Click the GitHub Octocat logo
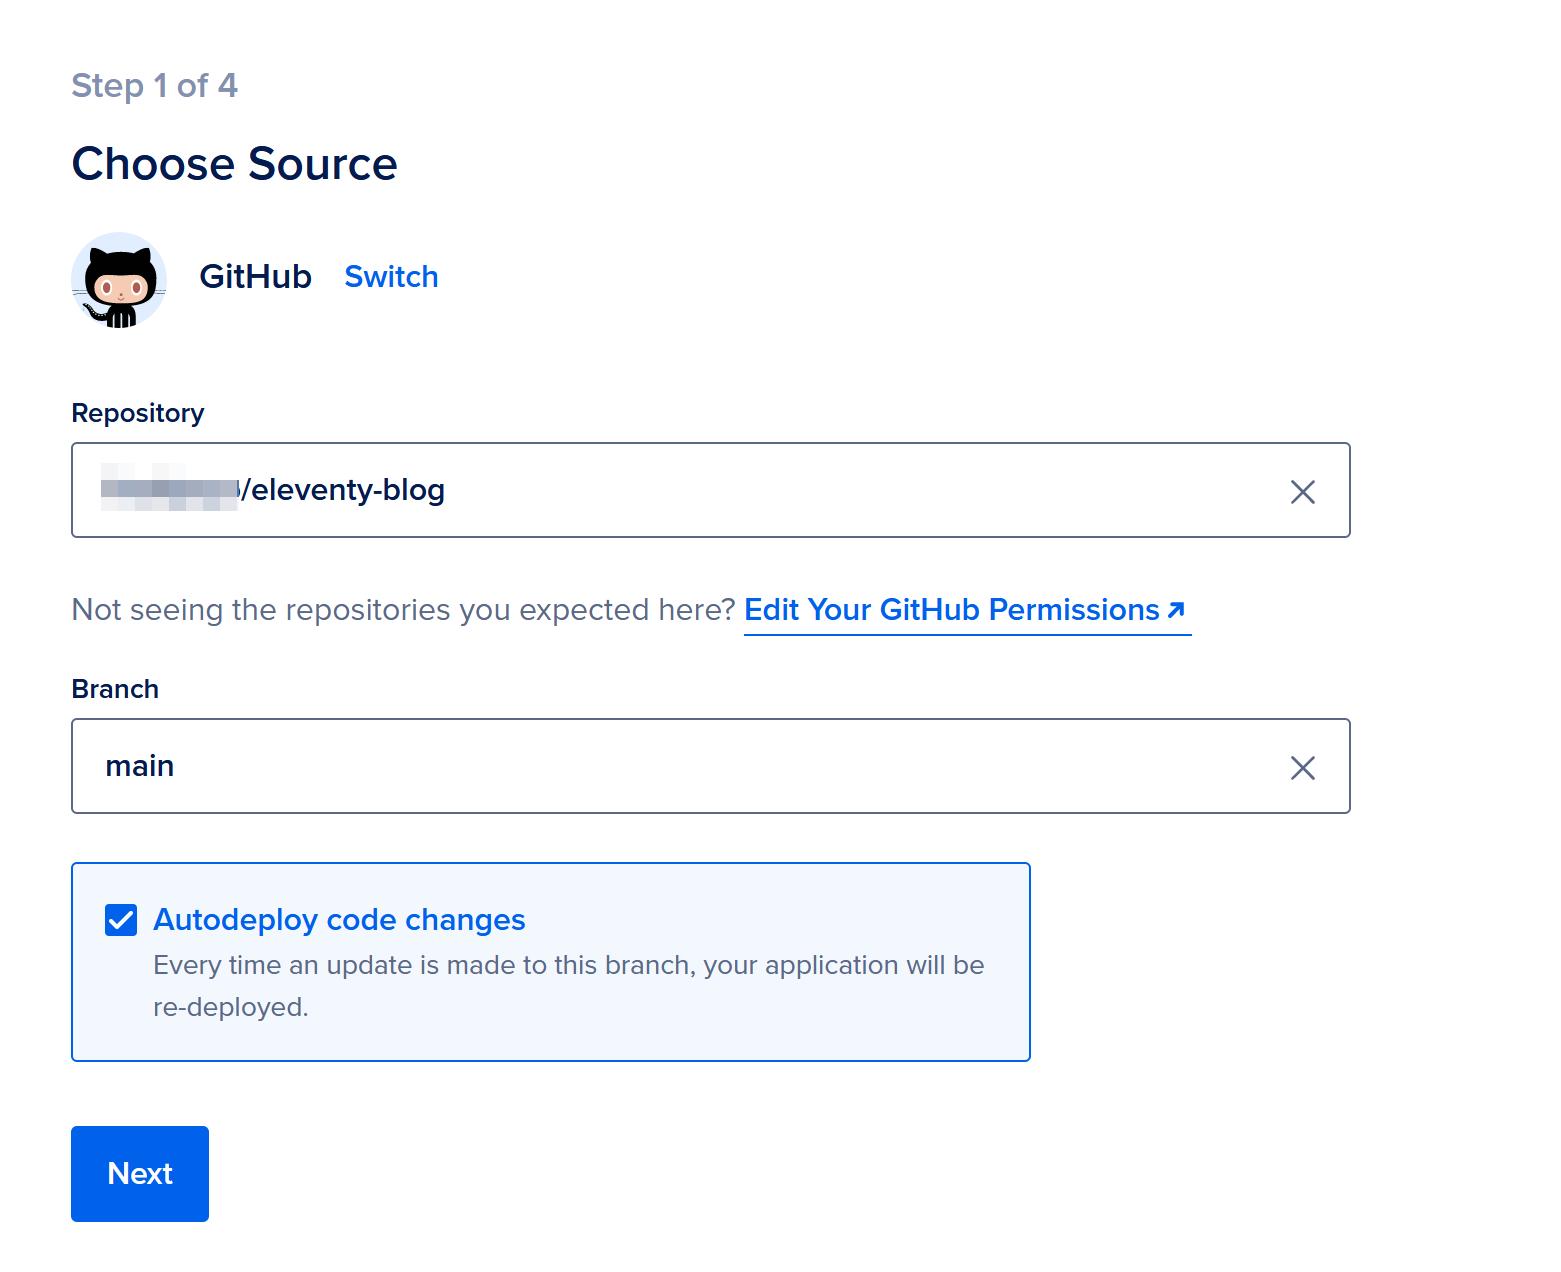1561x1272 pixels. tap(119, 280)
